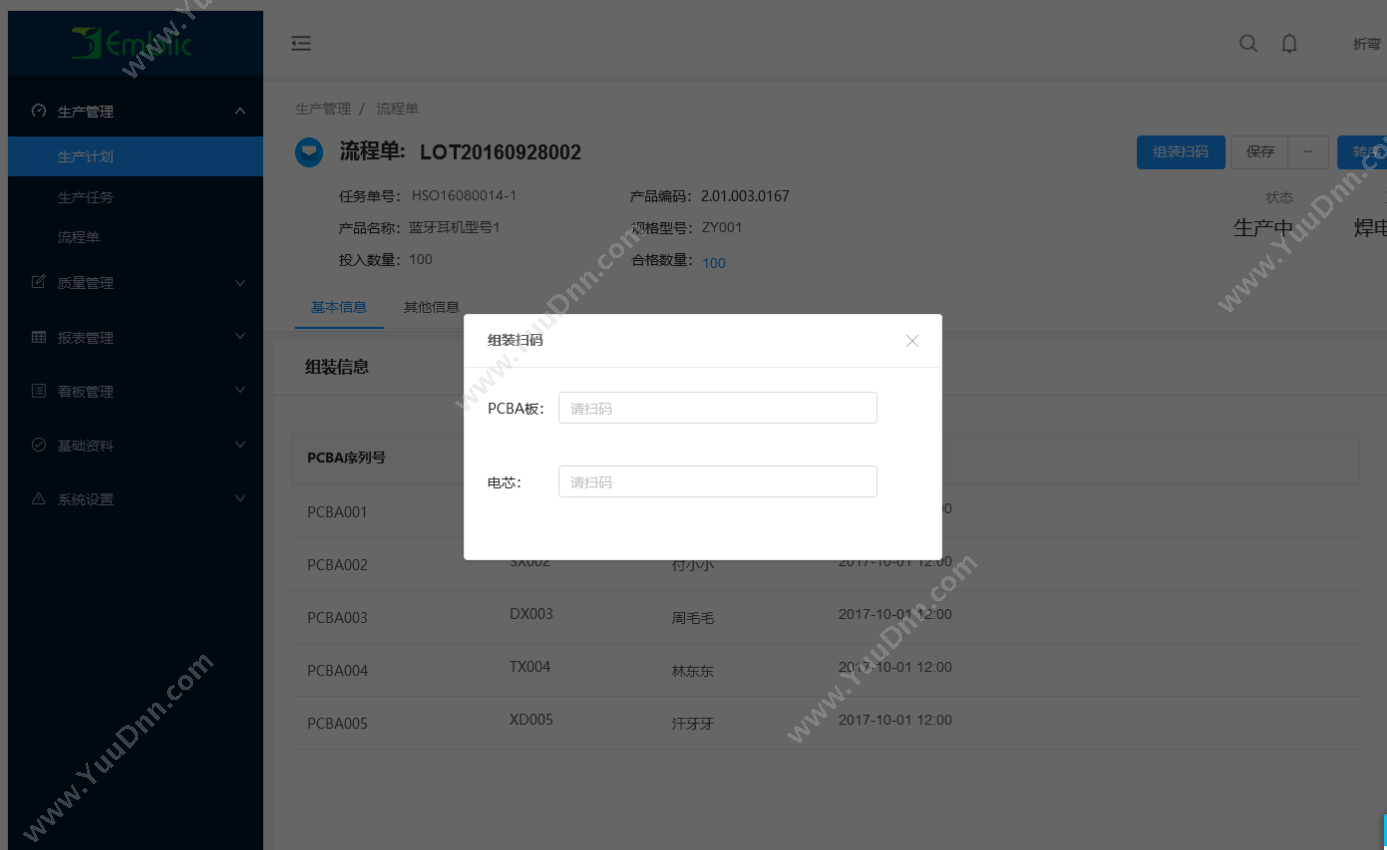1387x850 pixels.
Task: Switch to the 基本信息 tab
Action: (339, 307)
